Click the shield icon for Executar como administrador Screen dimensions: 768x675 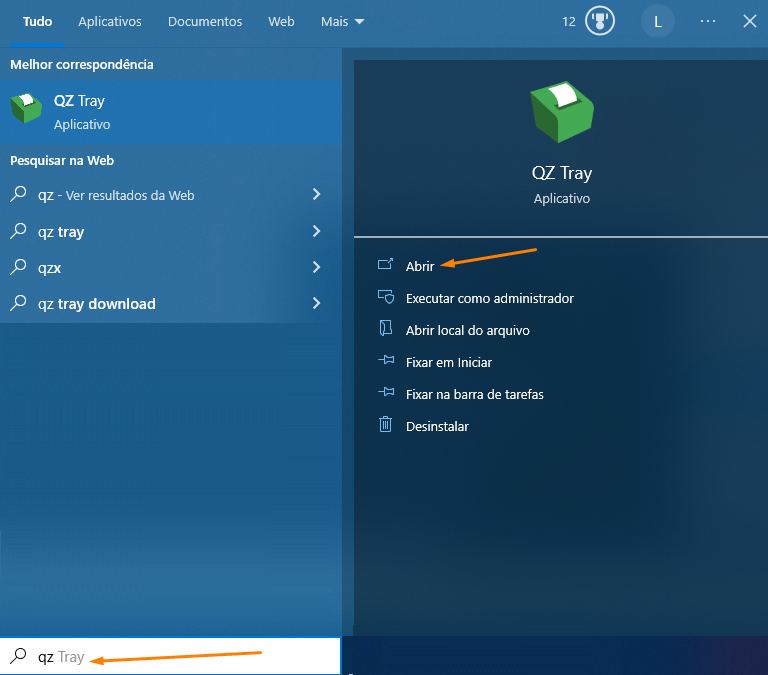coord(385,296)
